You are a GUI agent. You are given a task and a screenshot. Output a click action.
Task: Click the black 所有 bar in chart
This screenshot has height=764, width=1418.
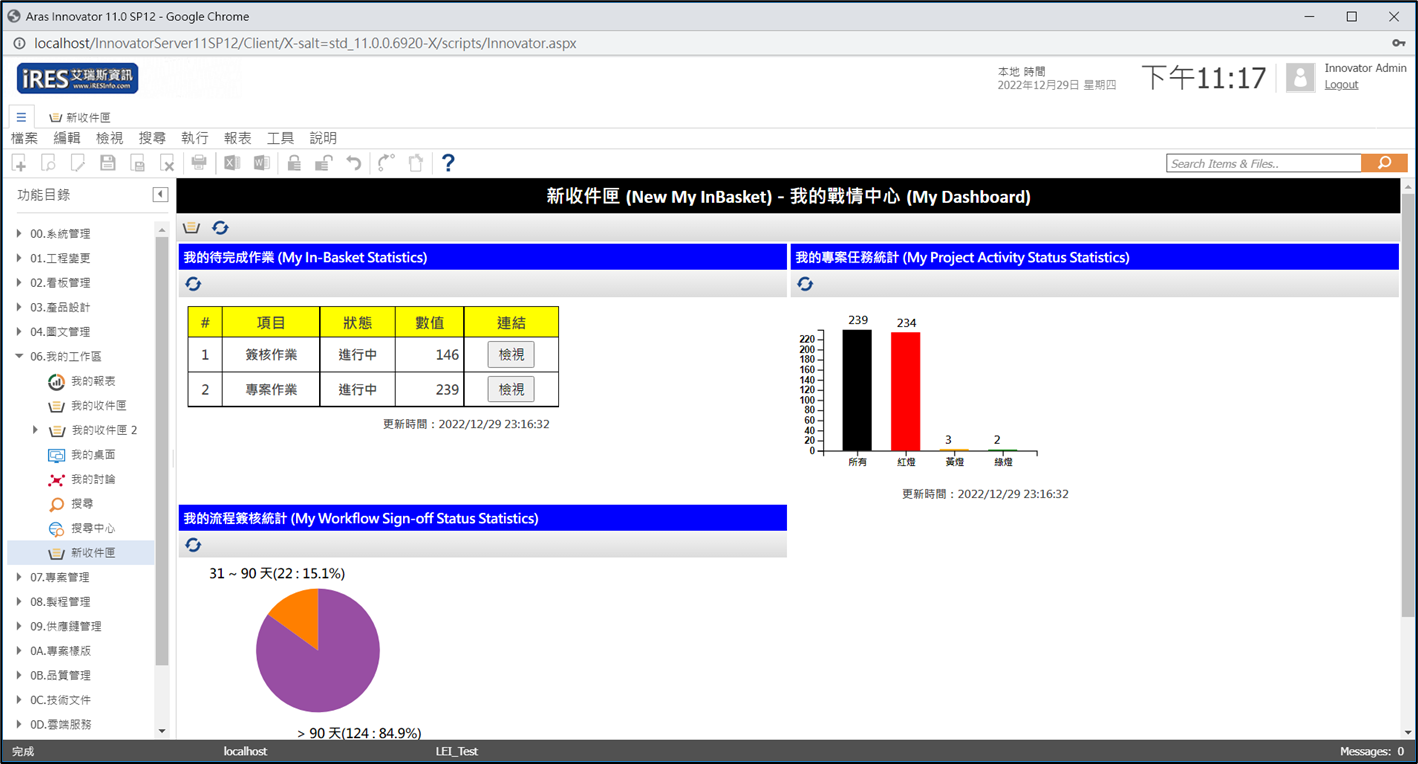pyautogui.click(x=857, y=390)
